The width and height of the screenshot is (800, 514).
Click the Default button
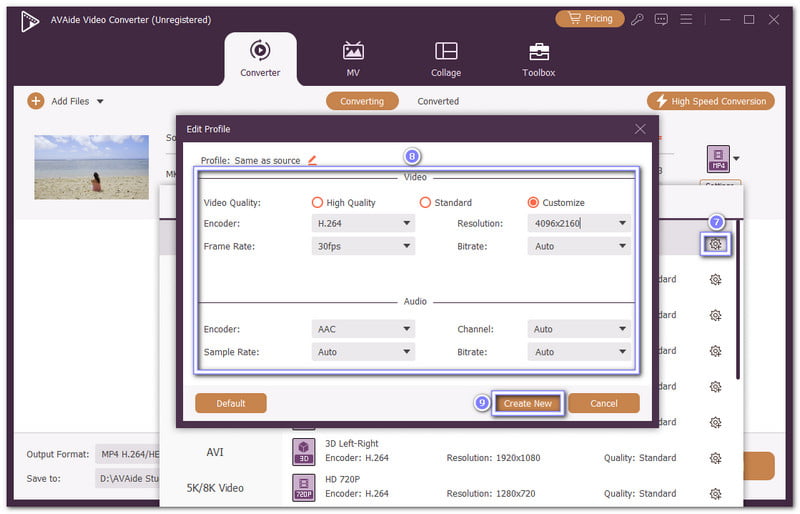(231, 403)
